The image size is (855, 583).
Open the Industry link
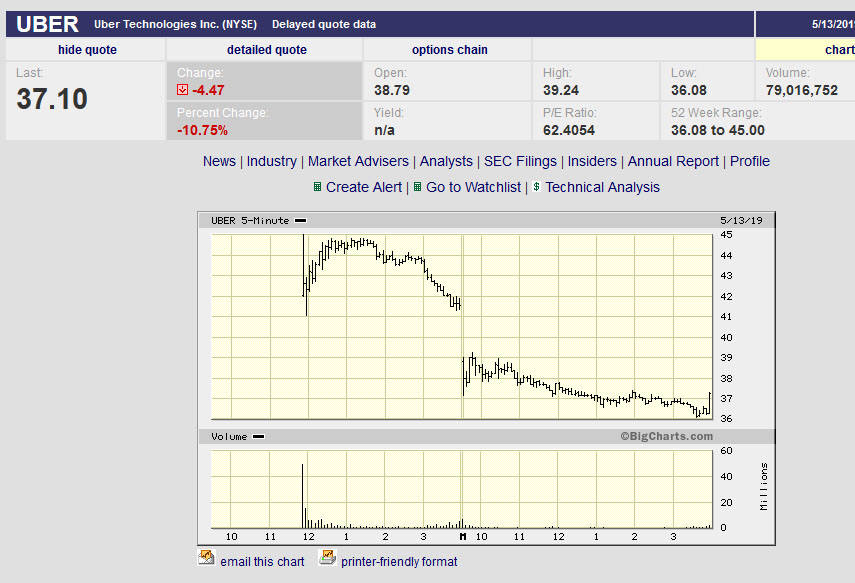coord(272,161)
